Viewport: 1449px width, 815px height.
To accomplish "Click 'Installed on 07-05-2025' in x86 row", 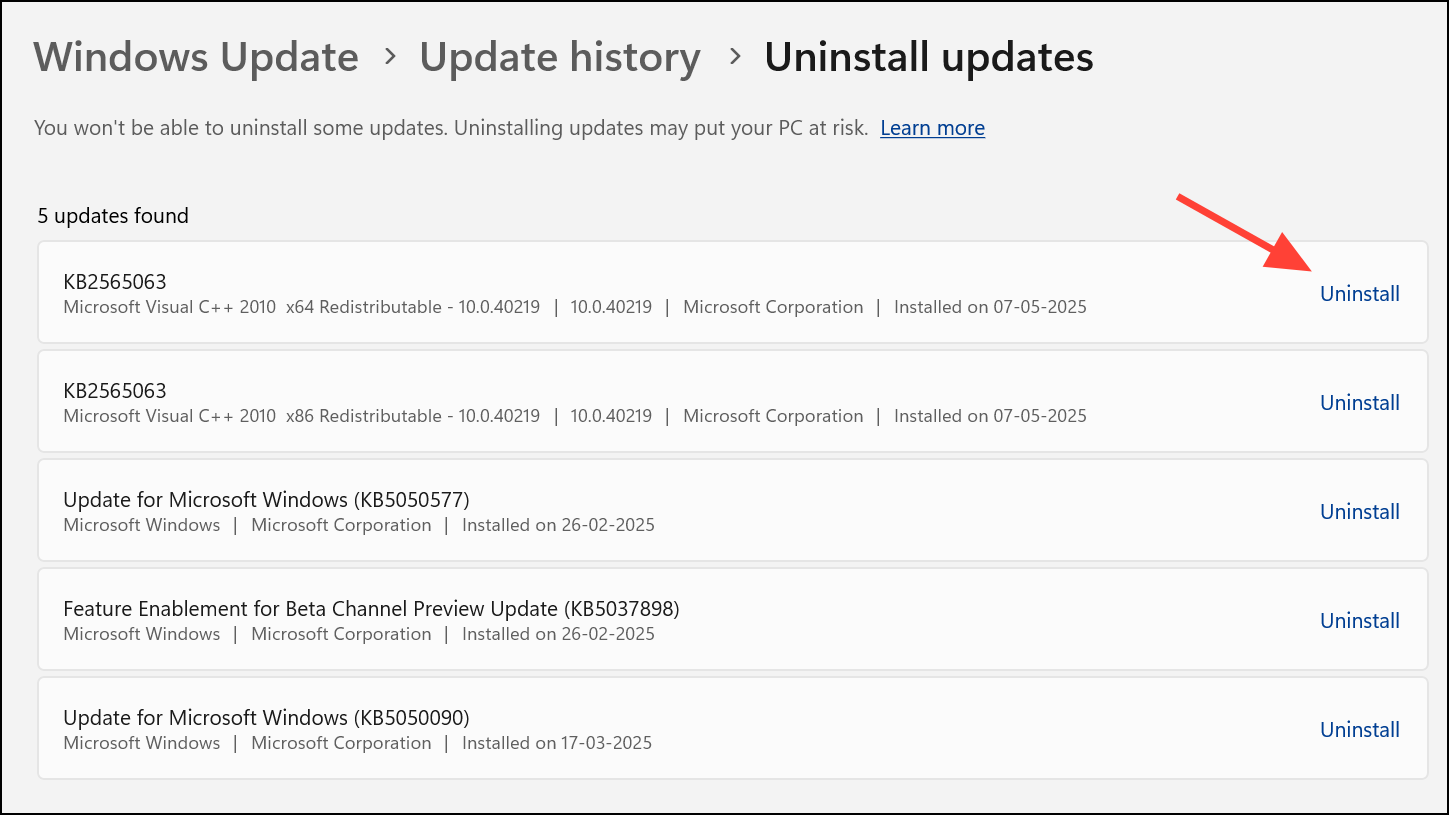I will [x=990, y=416].
